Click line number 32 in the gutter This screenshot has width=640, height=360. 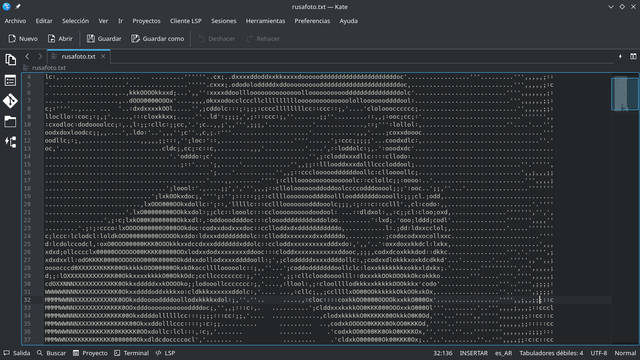tap(27, 300)
